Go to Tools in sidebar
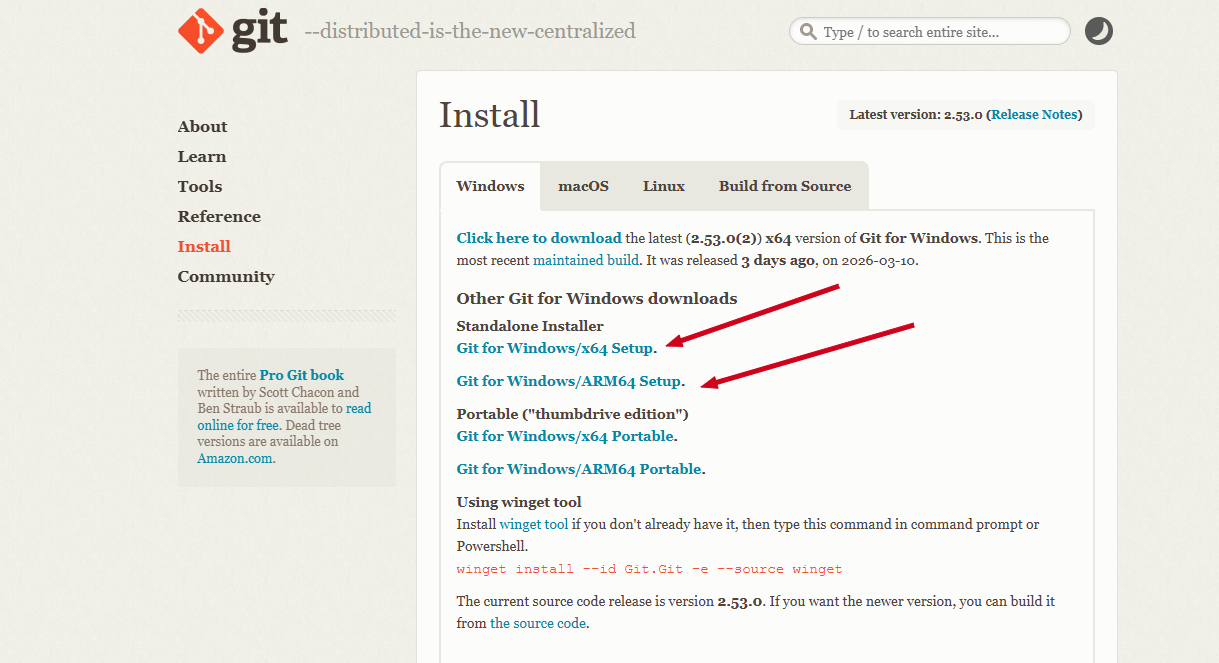 pyautogui.click(x=200, y=187)
